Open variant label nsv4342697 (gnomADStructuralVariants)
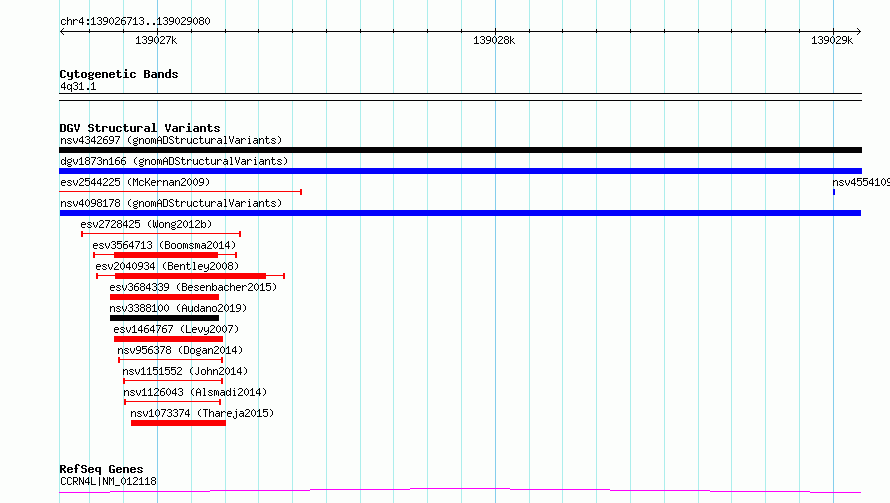The width and height of the screenshot is (890, 503). pyautogui.click(x=171, y=140)
